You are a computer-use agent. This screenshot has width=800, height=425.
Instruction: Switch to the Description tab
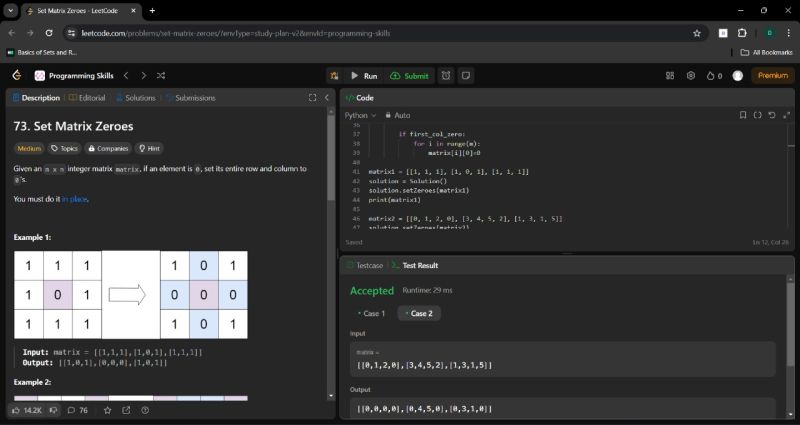pyautogui.click(x=36, y=98)
